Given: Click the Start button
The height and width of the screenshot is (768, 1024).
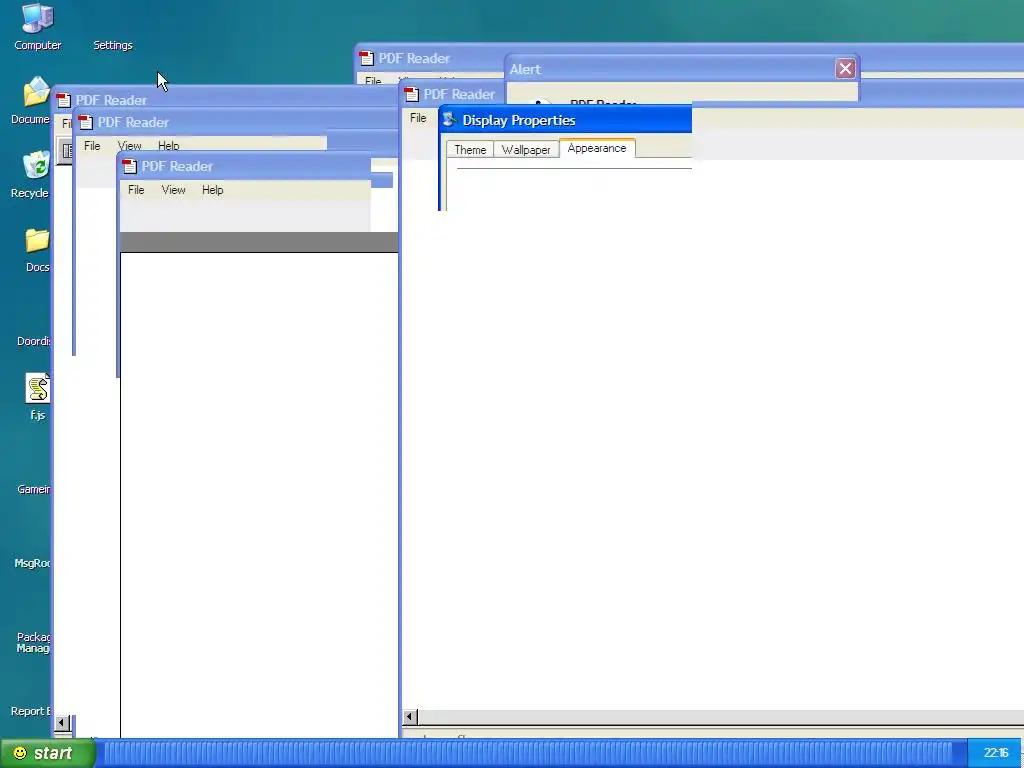Looking at the screenshot, I should 47,753.
